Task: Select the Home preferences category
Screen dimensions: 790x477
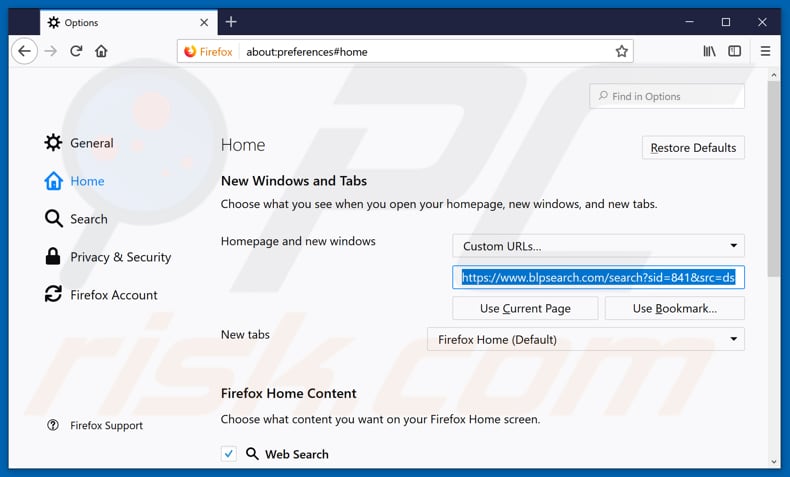Action: pyautogui.click(x=75, y=181)
